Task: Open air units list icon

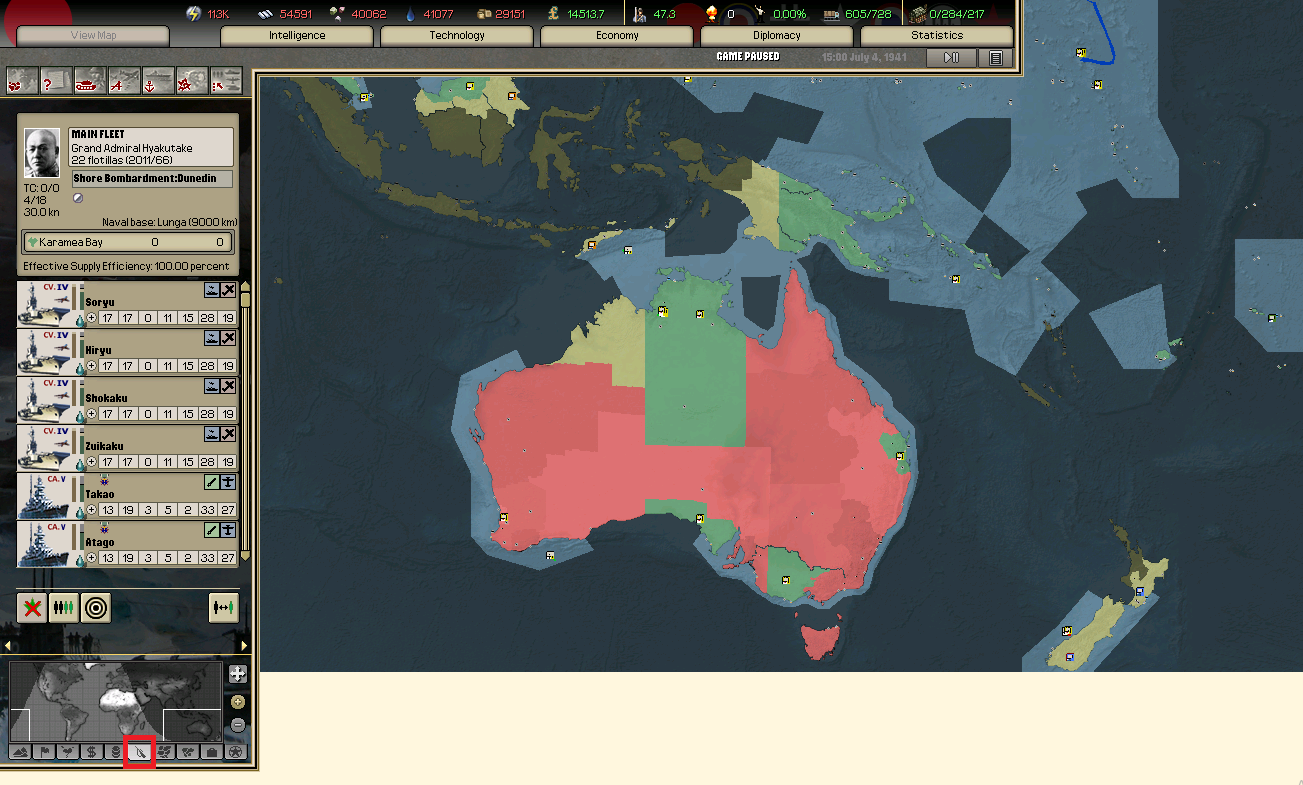Action: (124, 80)
